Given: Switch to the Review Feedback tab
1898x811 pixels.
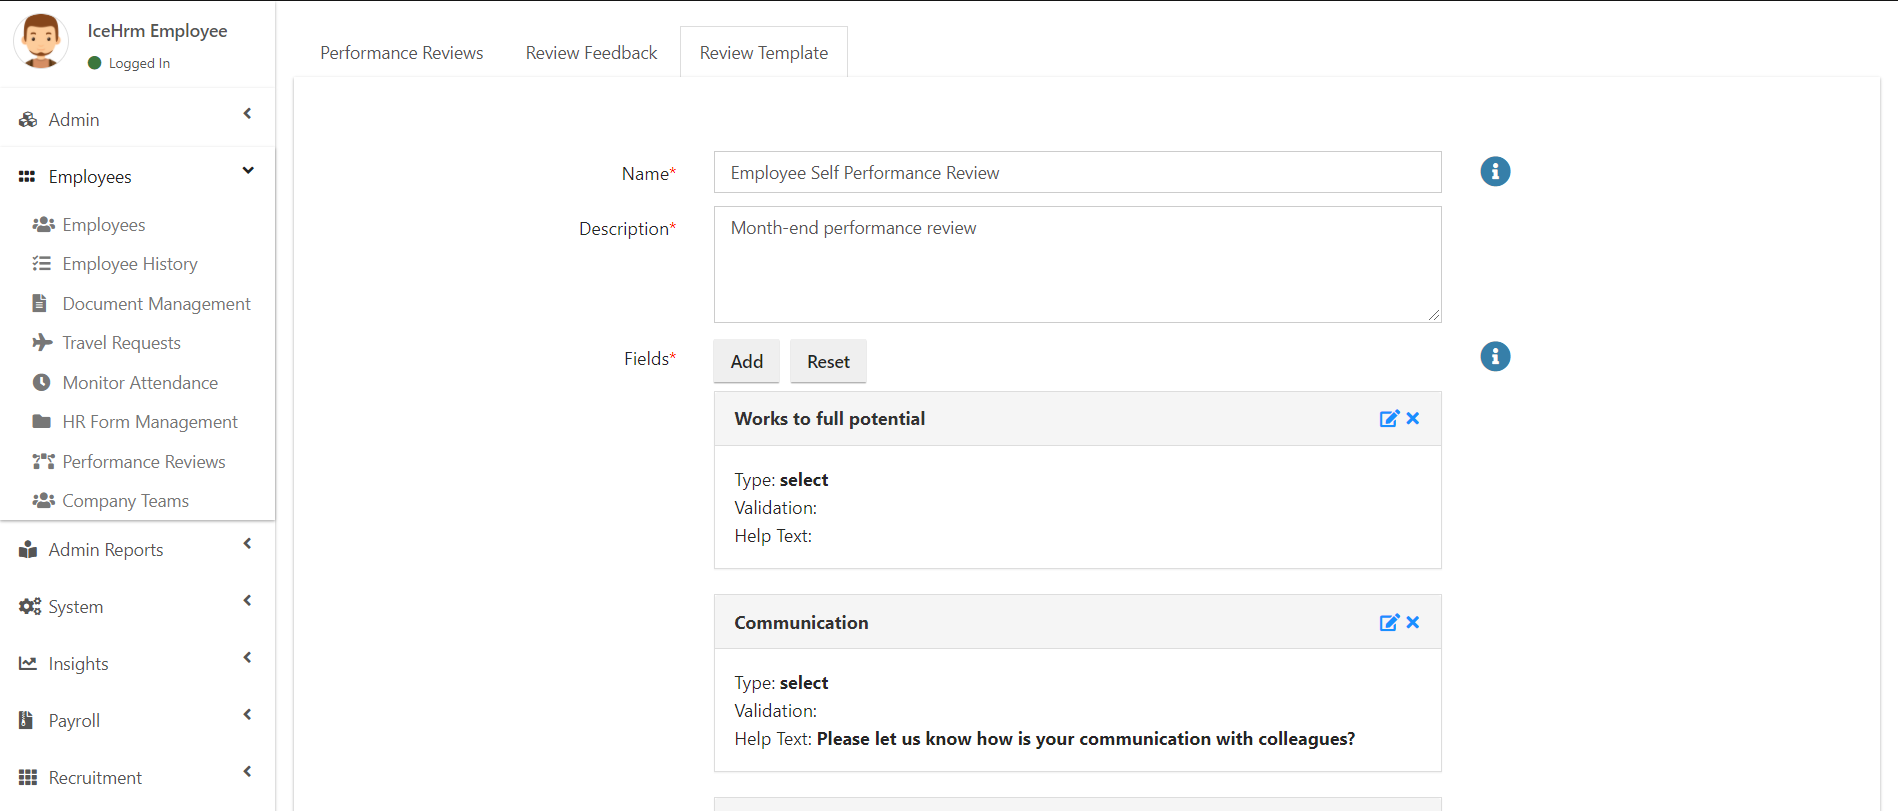Looking at the screenshot, I should coord(591,53).
